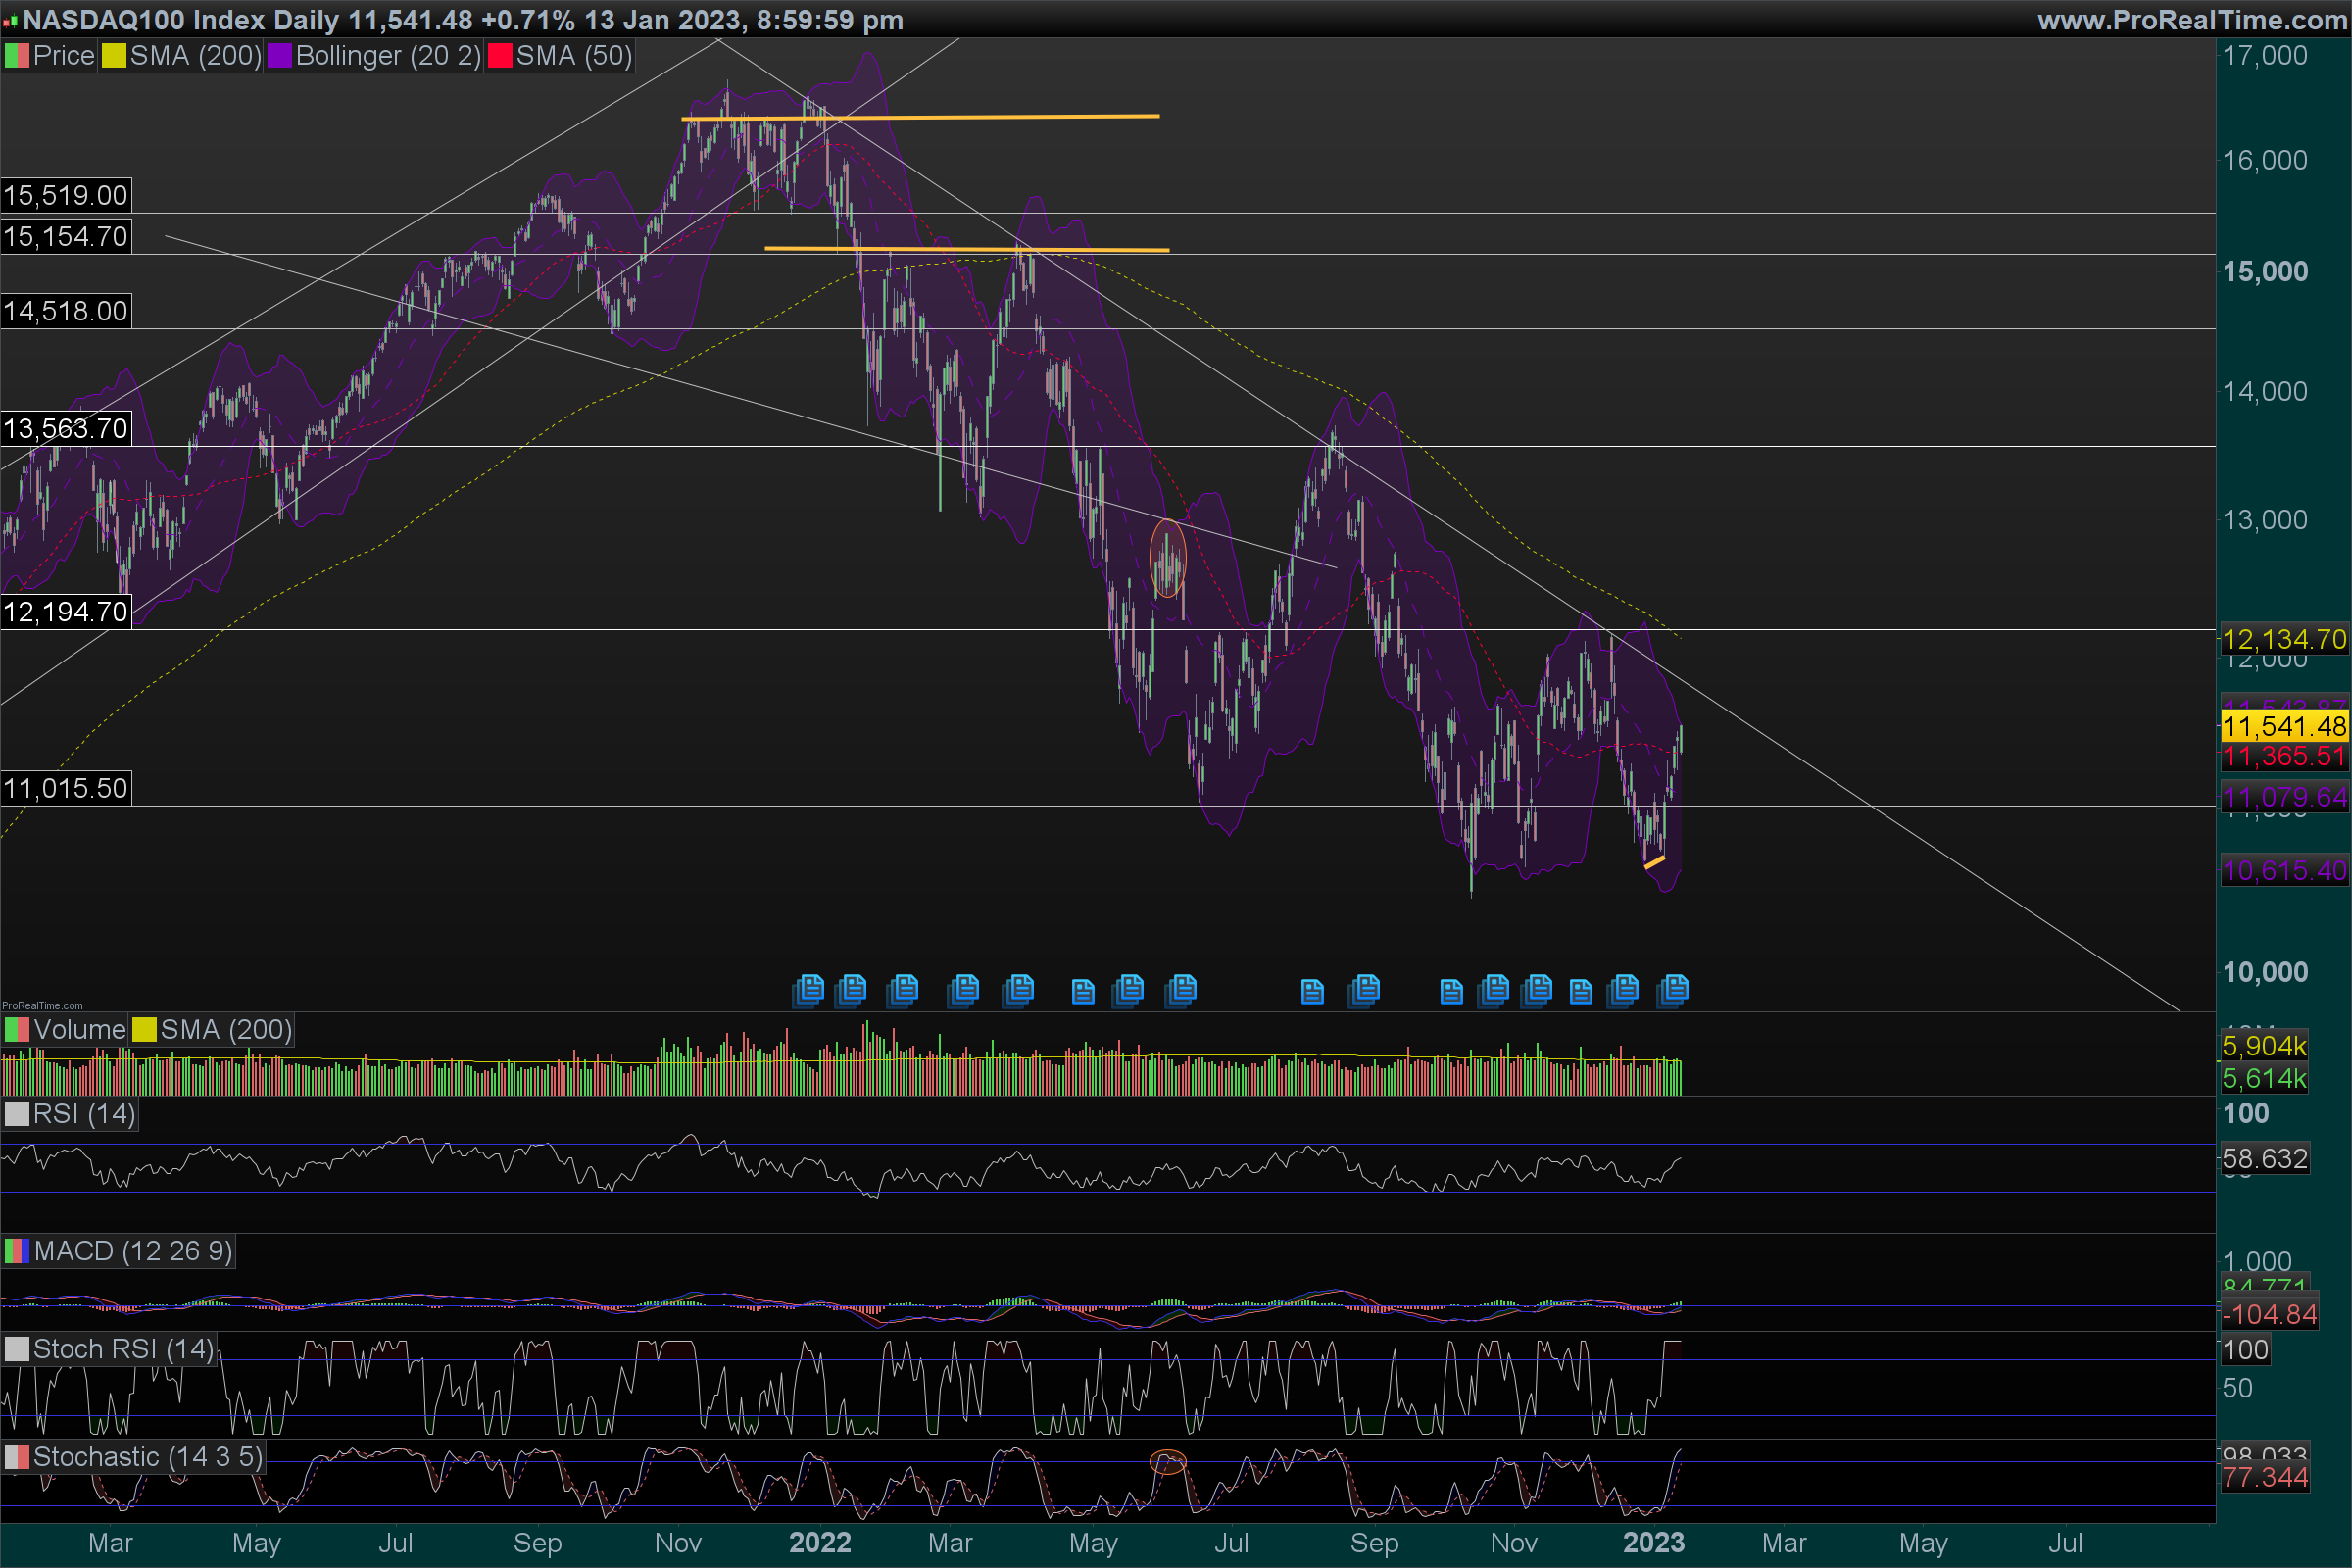Select the 11,015.50 support level label

66,788
